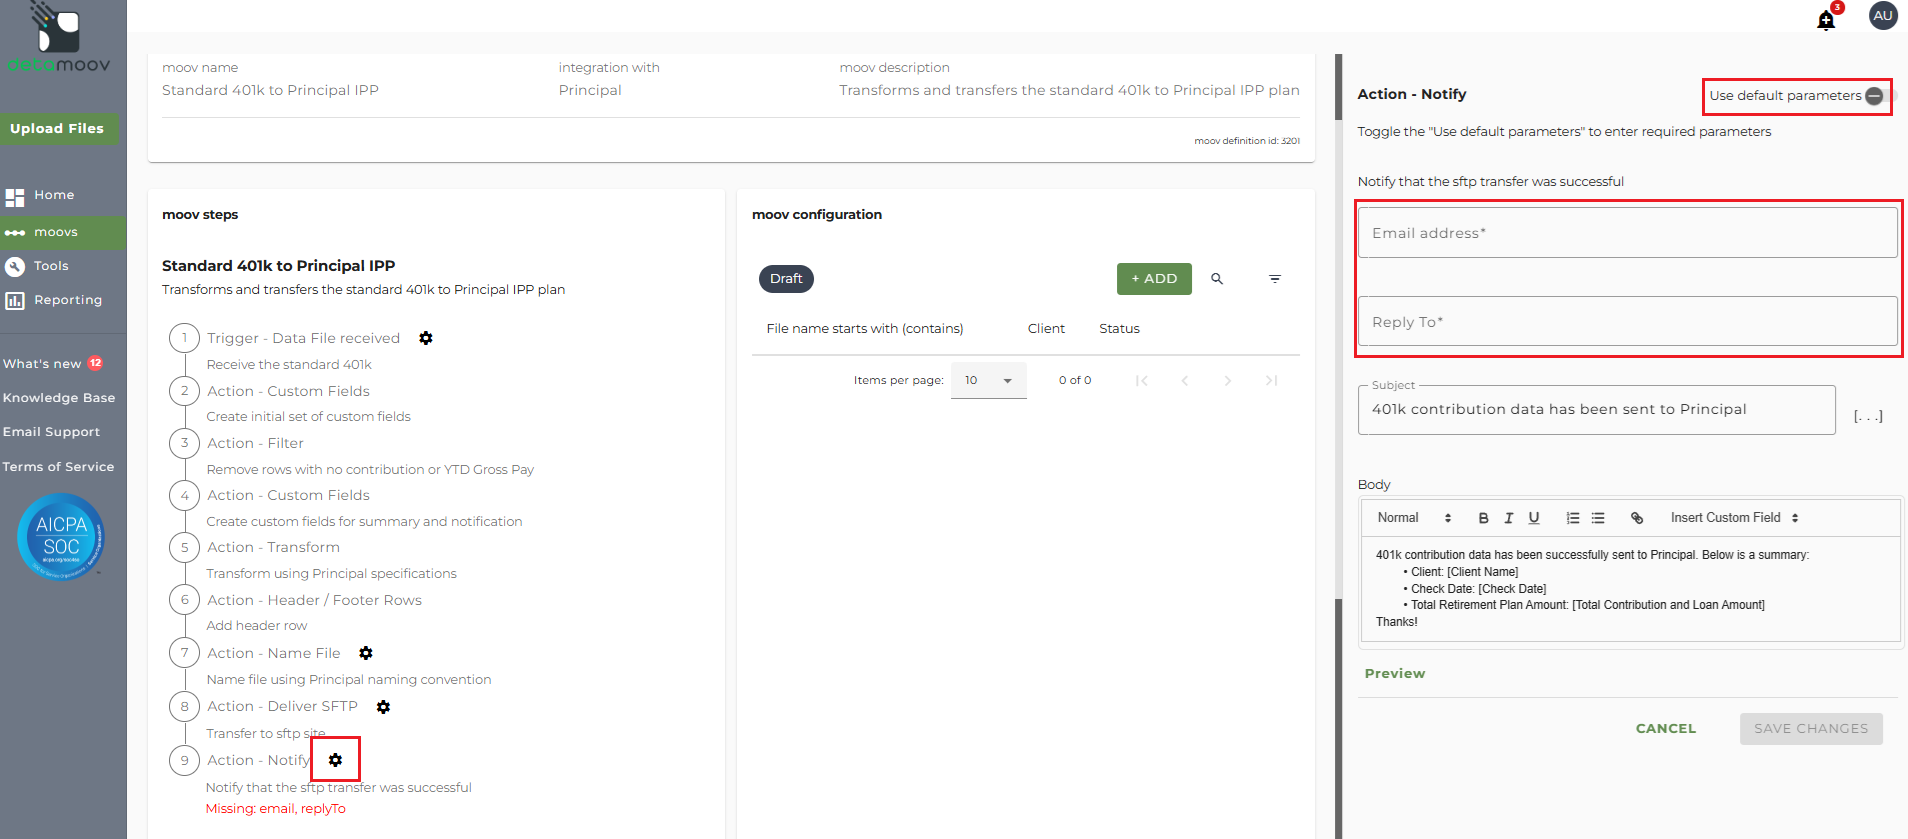The height and width of the screenshot is (839, 1908).
Task: Open Reporting in sidebar
Action: 68,300
